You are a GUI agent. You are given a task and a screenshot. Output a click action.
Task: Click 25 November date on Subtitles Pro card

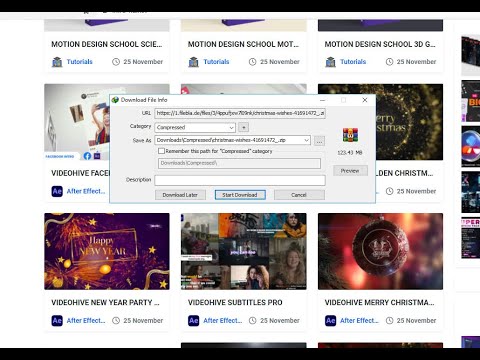pyautogui.click(x=280, y=320)
